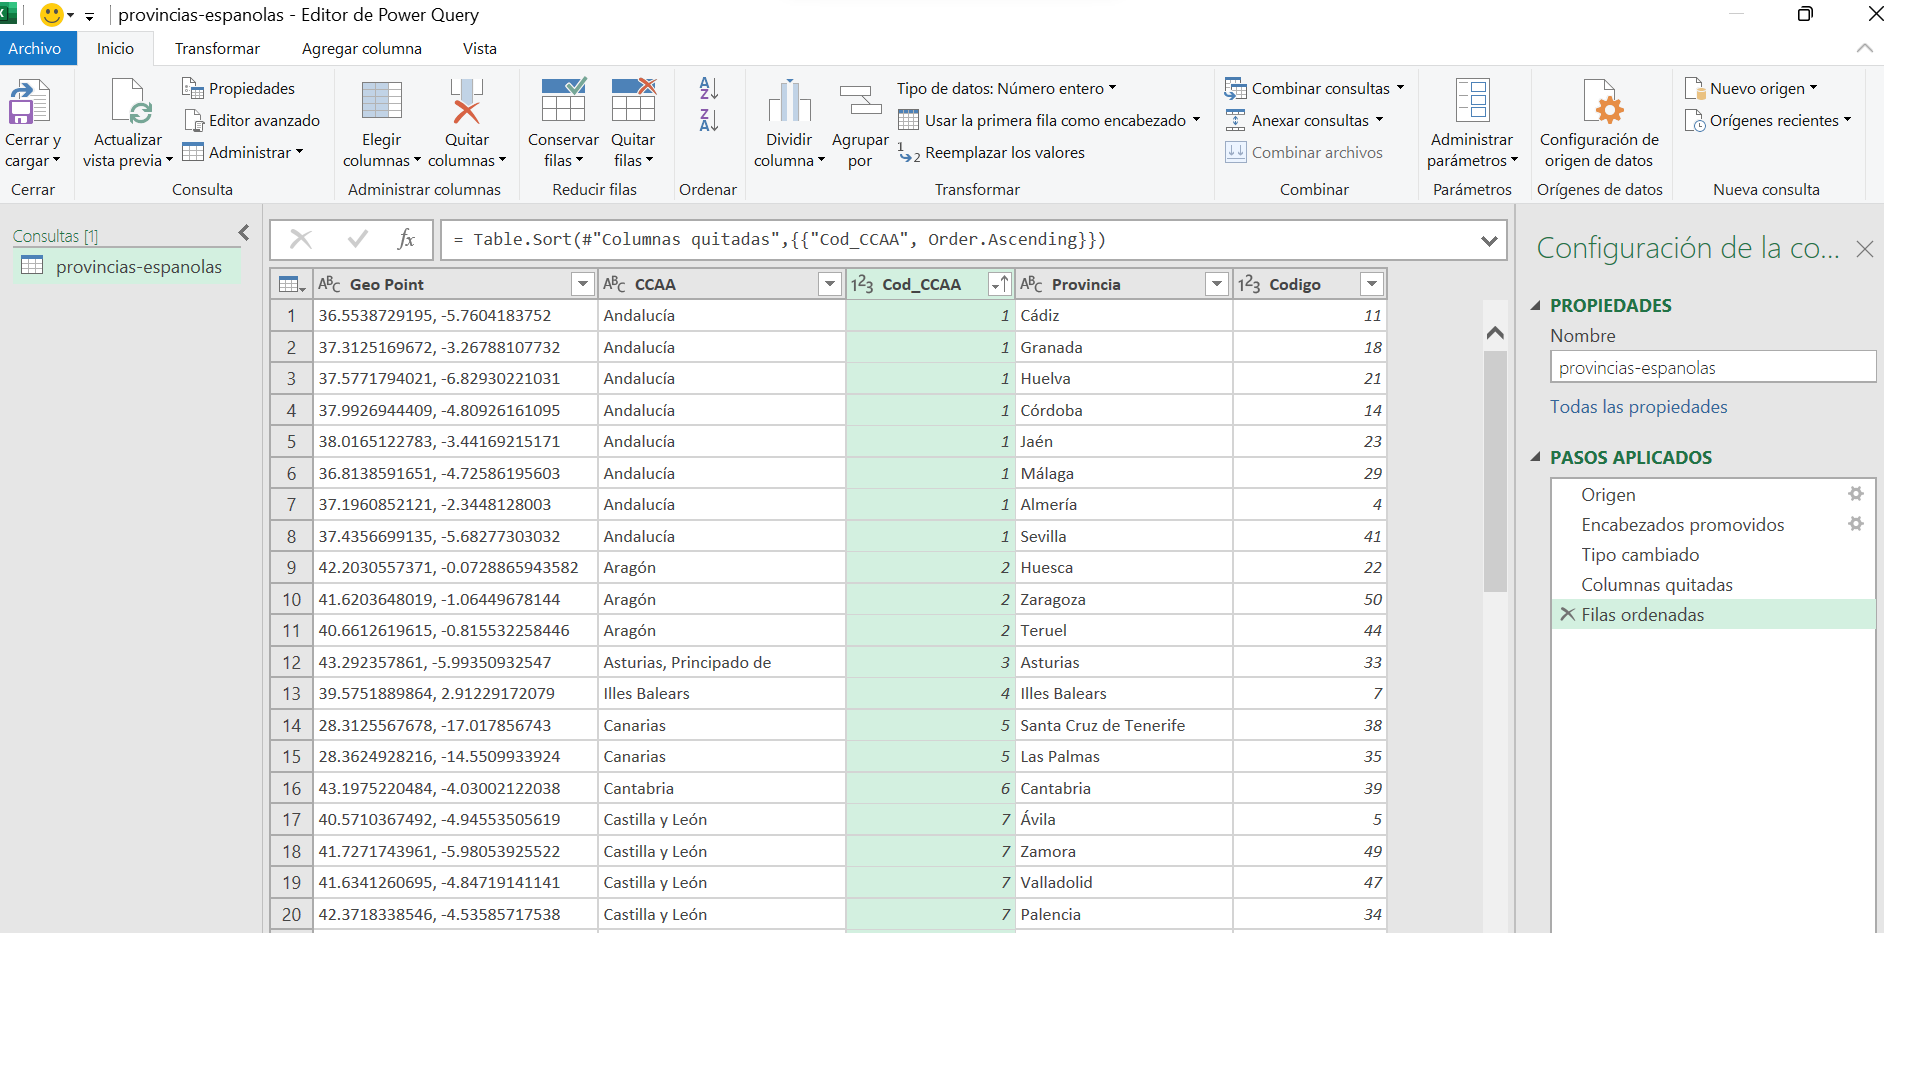Sort ascending with the A-Z icon
1915x1082 pixels.
(708, 88)
